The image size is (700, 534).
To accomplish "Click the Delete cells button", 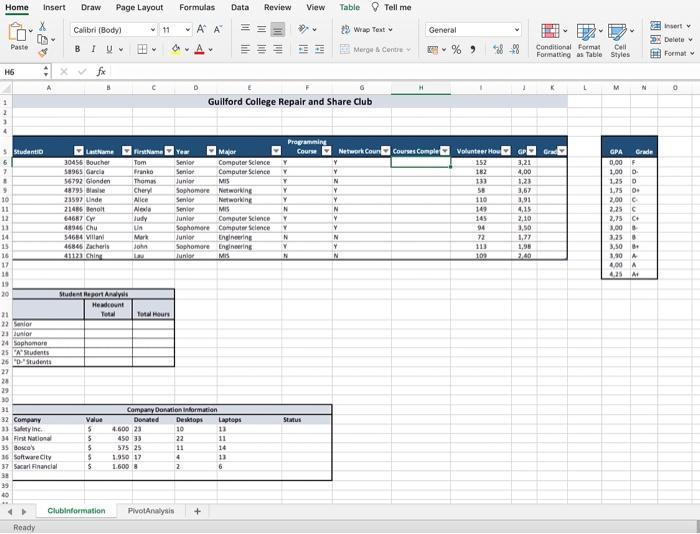I will [x=671, y=40].
